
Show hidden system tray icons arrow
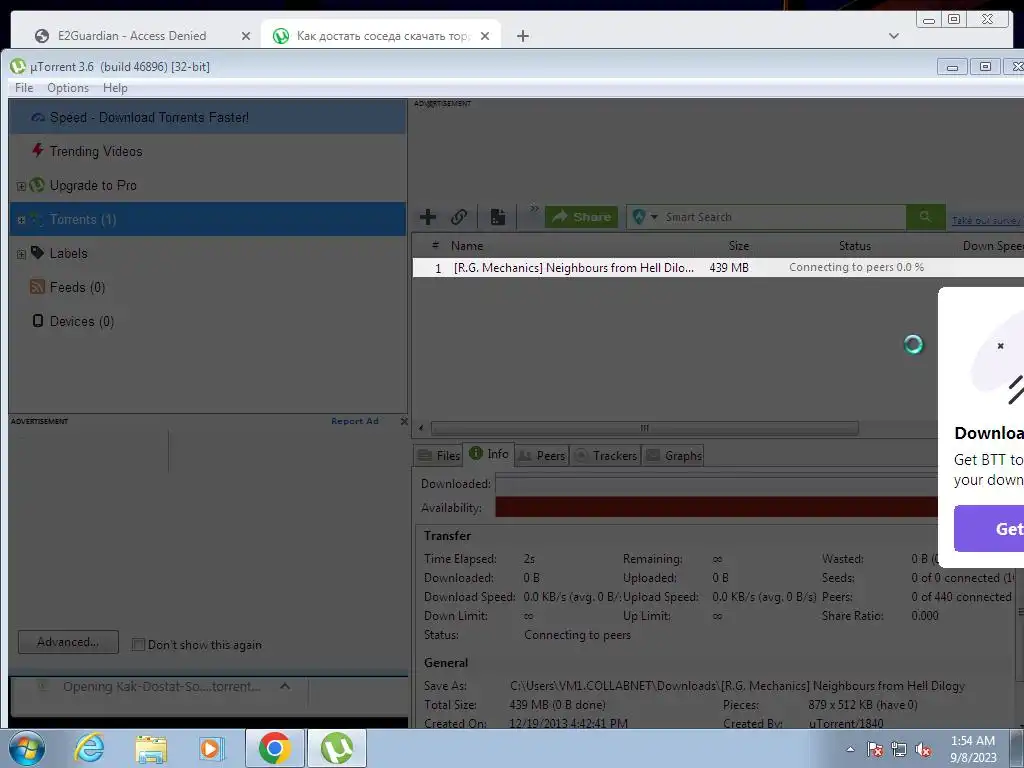(x=850, y=749)
